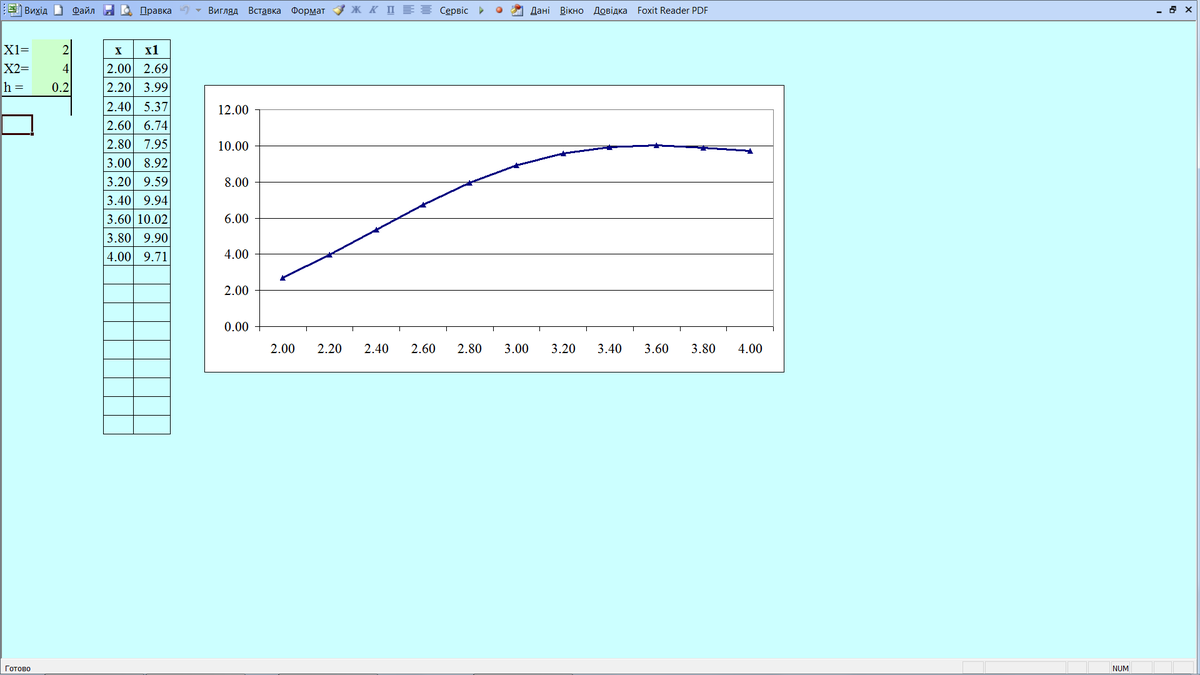Click the NUM indicator in status bar
The width and height of the screenshot is (1200, 675).
click(x=1120, y=667)
